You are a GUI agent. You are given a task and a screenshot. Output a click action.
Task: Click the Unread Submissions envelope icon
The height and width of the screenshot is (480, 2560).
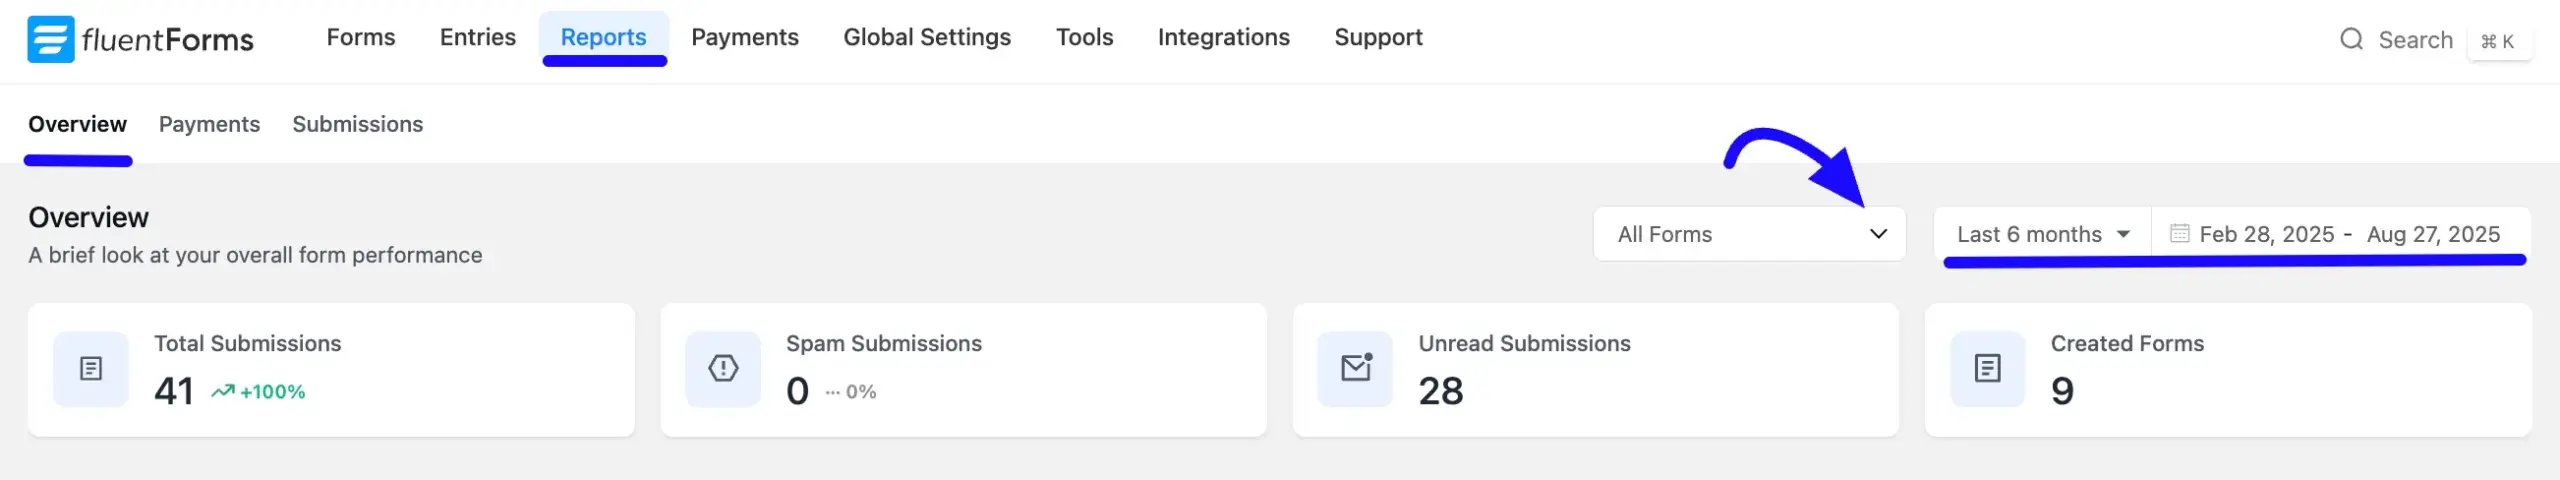click(1355, 369)
